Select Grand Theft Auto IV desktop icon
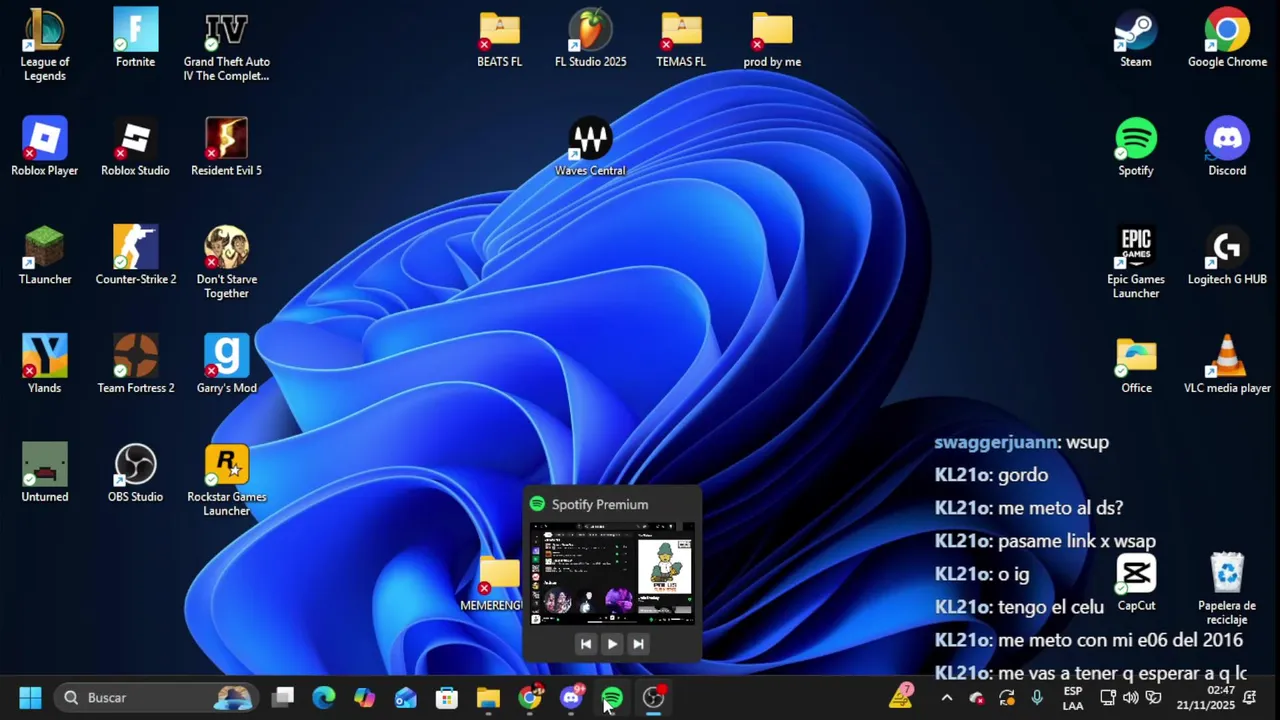The image size is (1280, 720). [226, 44]
